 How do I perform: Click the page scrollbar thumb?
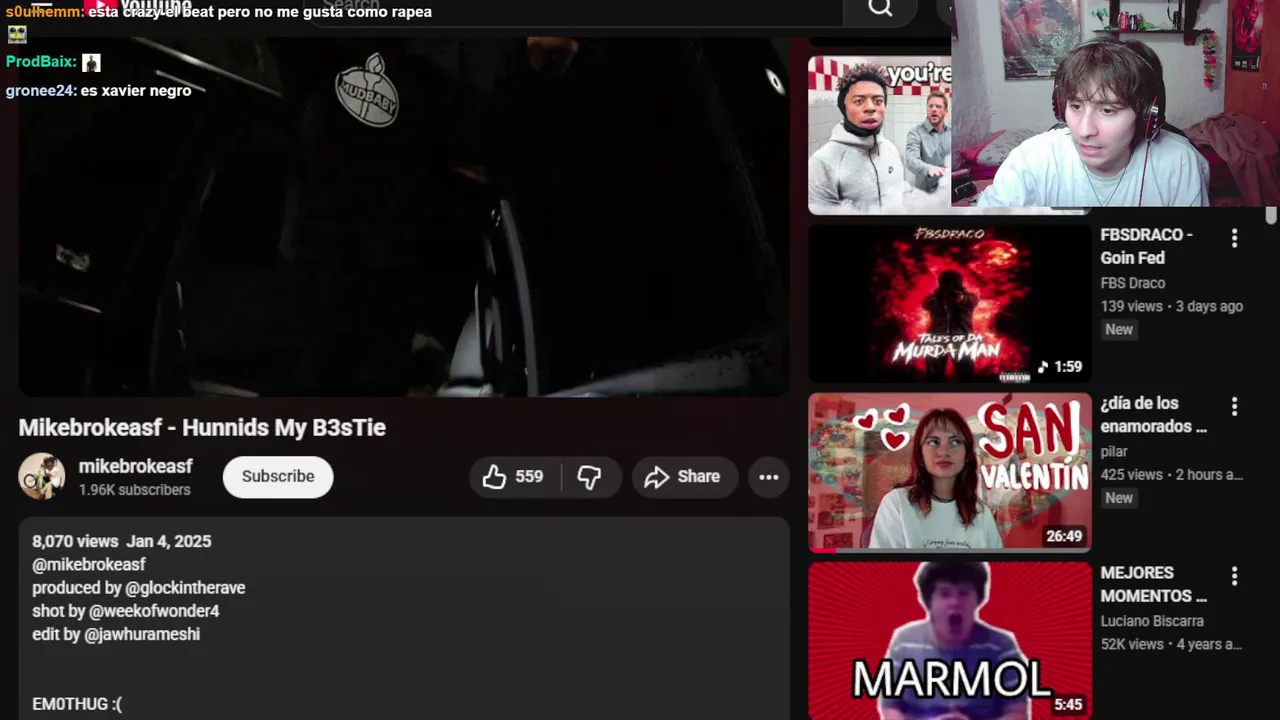tap(1271, 215)
